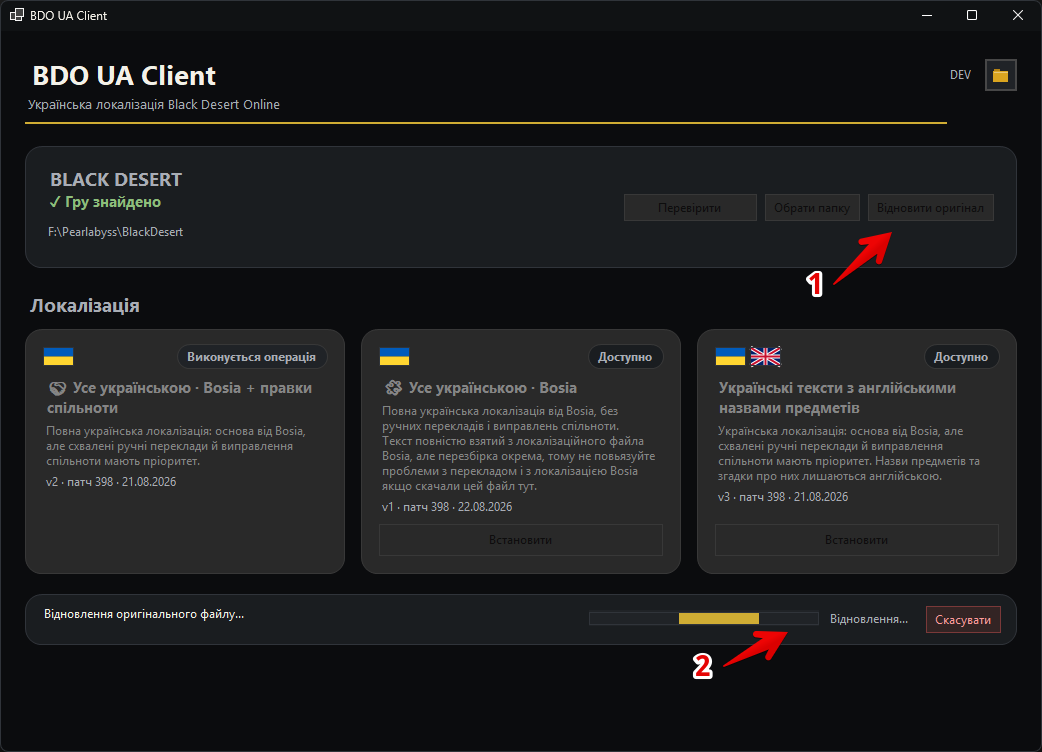Image resolution: width=1042 pixels, height=752 pixels.
Task: Click the DEV label
Action: tap(960, 75)
